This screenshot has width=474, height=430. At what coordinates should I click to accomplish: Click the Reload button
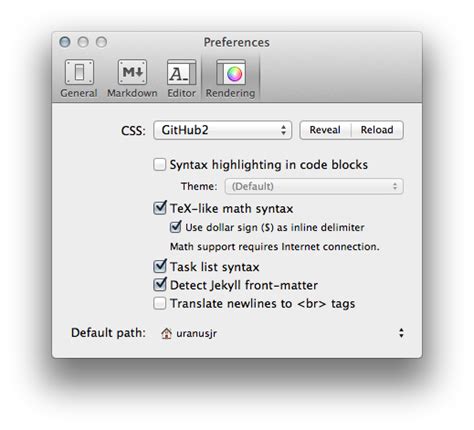tap(377, 130)
